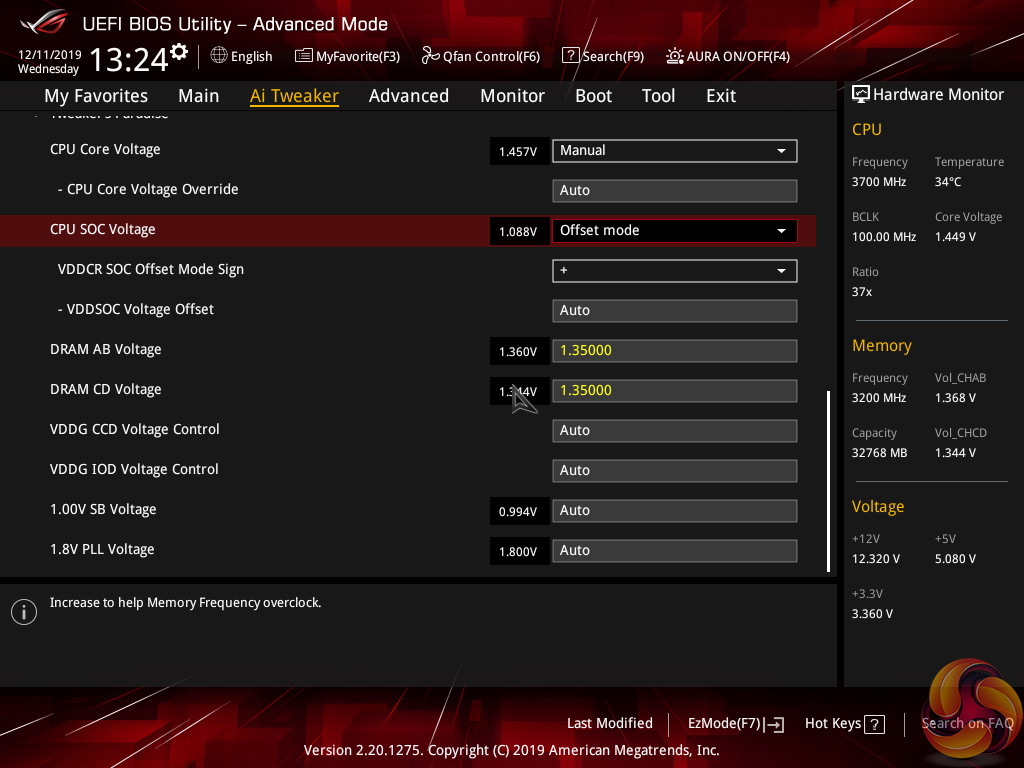The width and height of the screenshot is (1024, 768).
Task: Go to the Boot tab
Action: [593, 96]
